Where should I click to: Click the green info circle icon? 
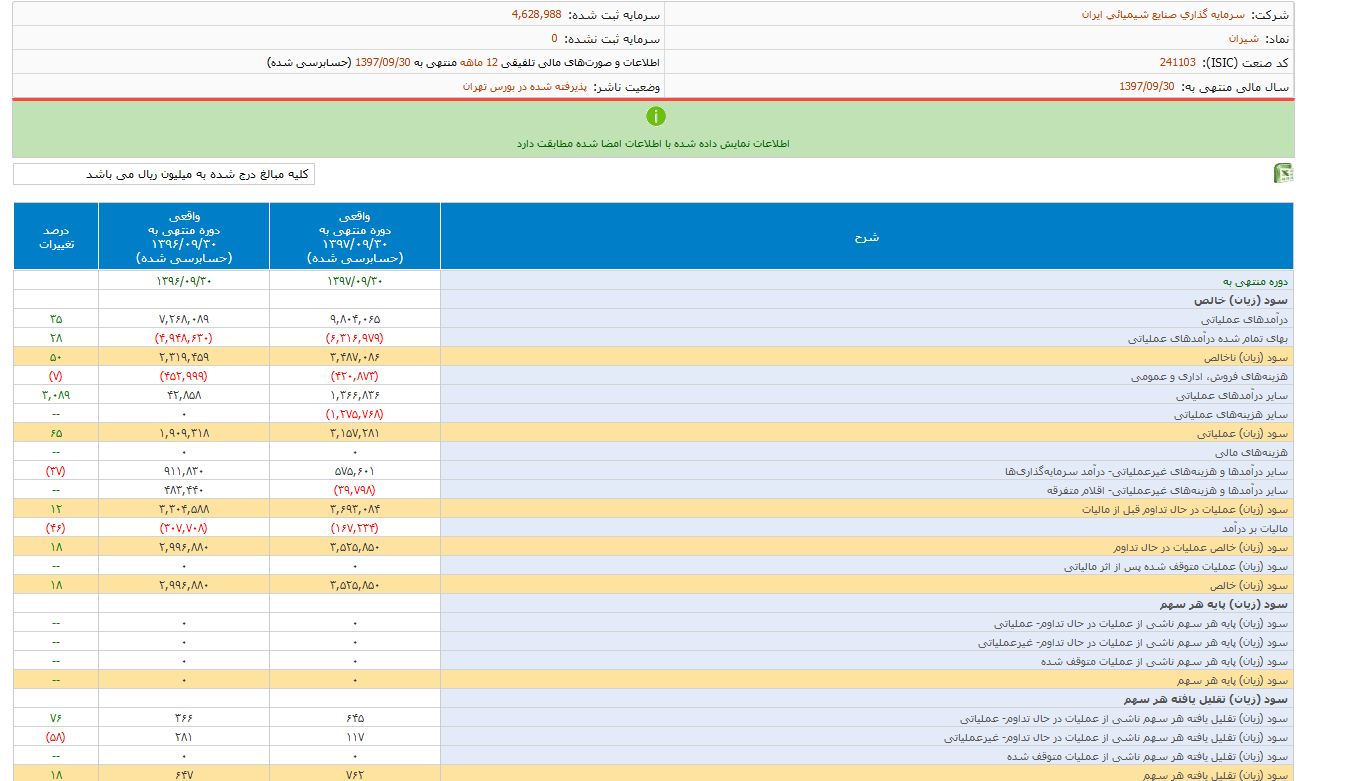point(655,116)
